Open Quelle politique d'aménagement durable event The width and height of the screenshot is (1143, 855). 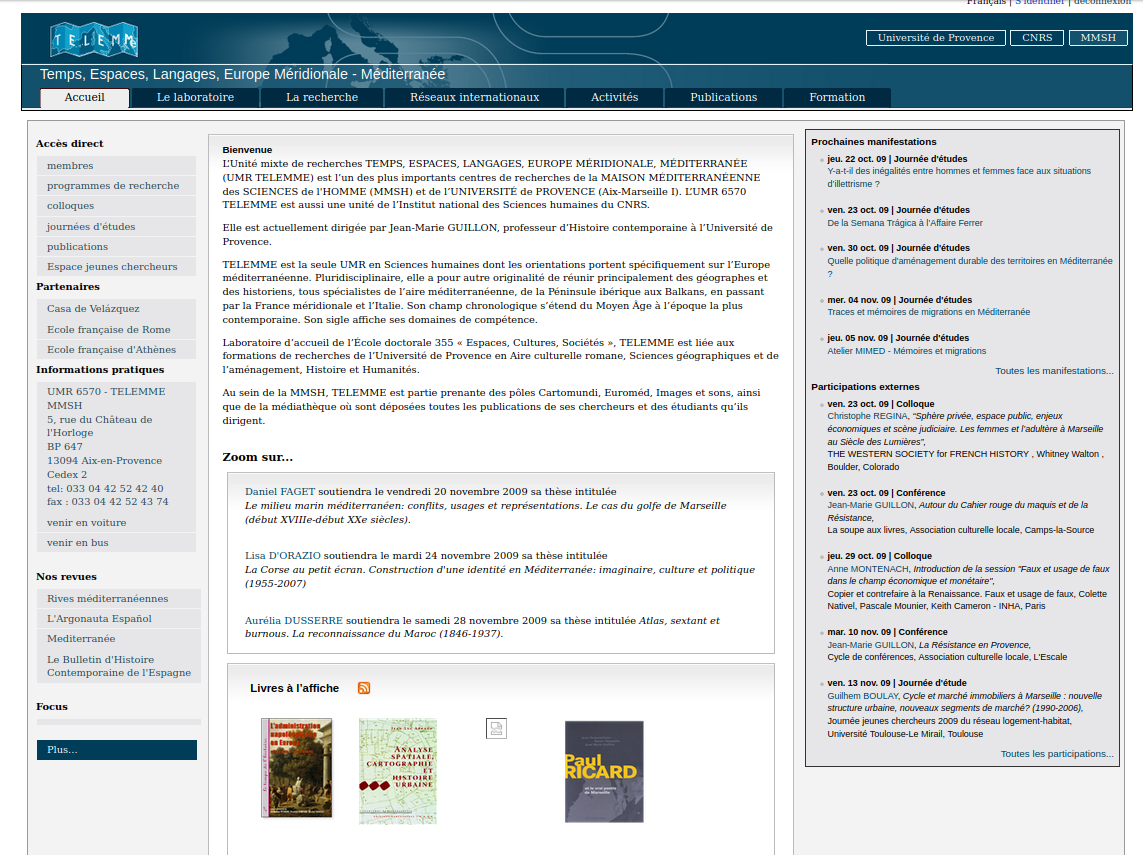click(x=970, y=268)
